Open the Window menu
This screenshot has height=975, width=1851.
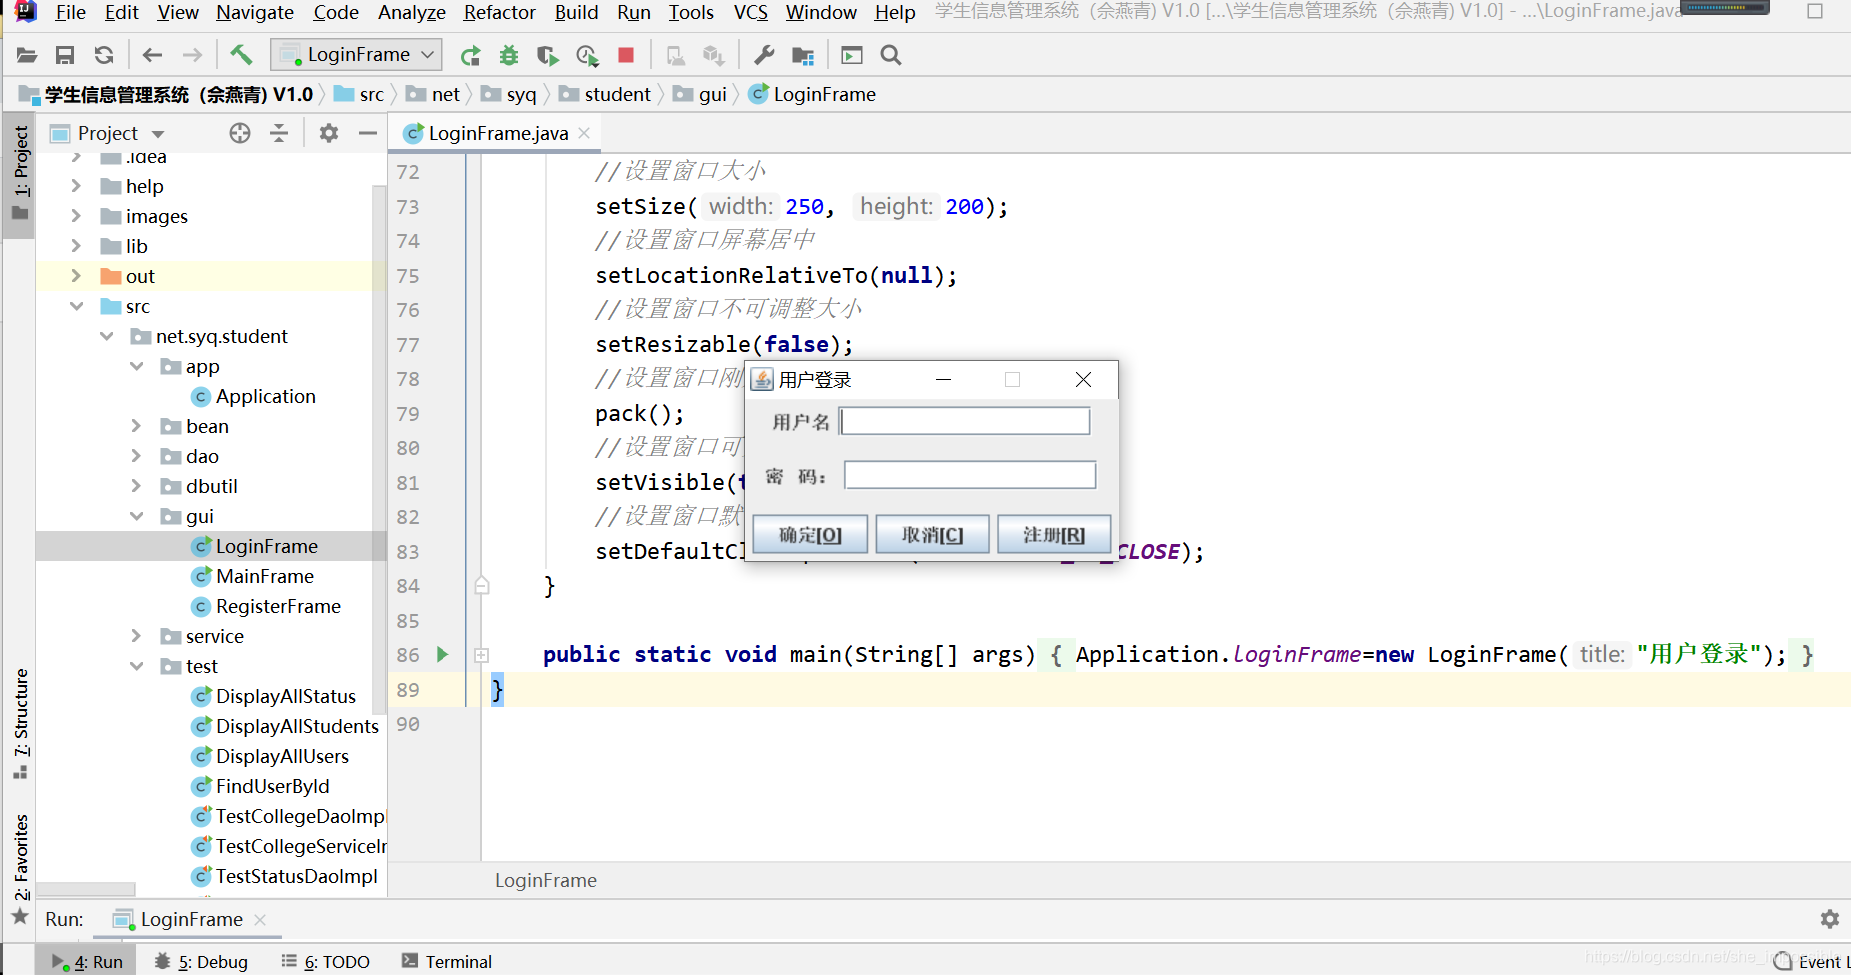(x=821, y=12)
